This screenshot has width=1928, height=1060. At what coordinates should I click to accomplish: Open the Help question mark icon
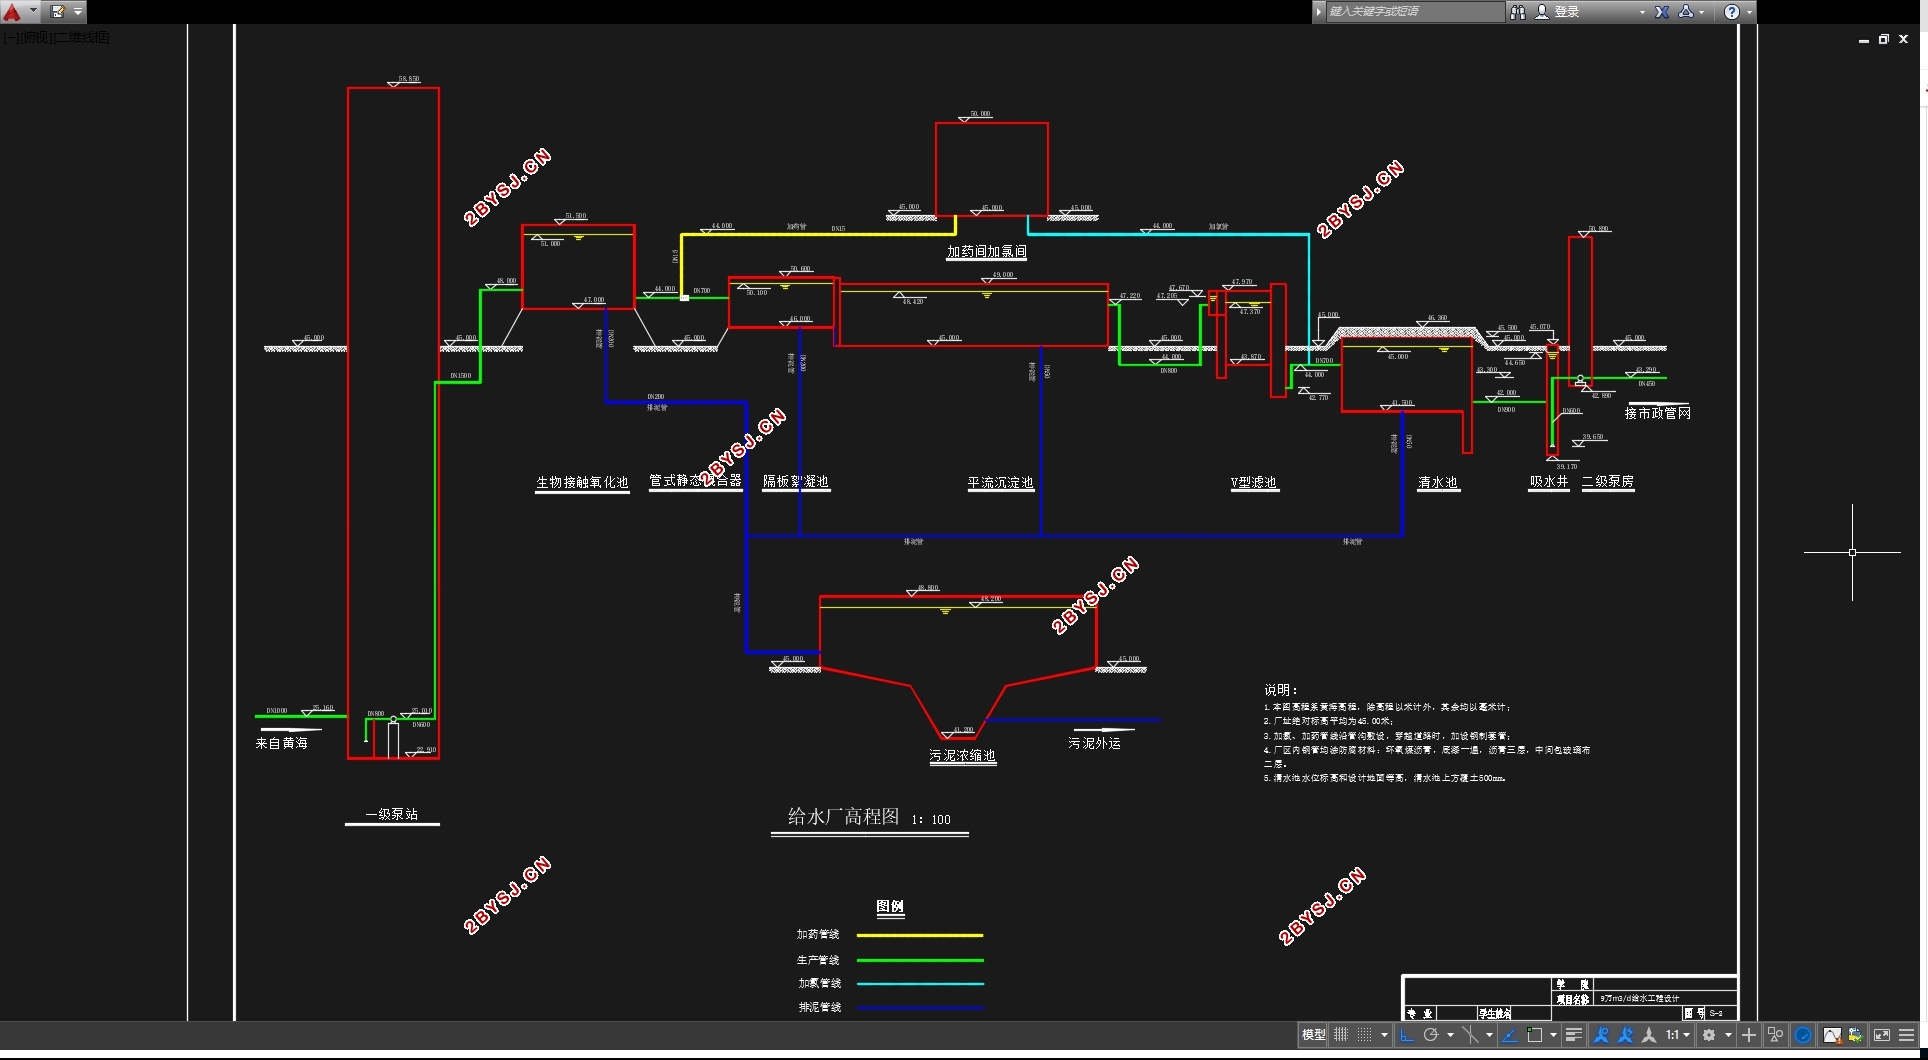coord(1732,12)
